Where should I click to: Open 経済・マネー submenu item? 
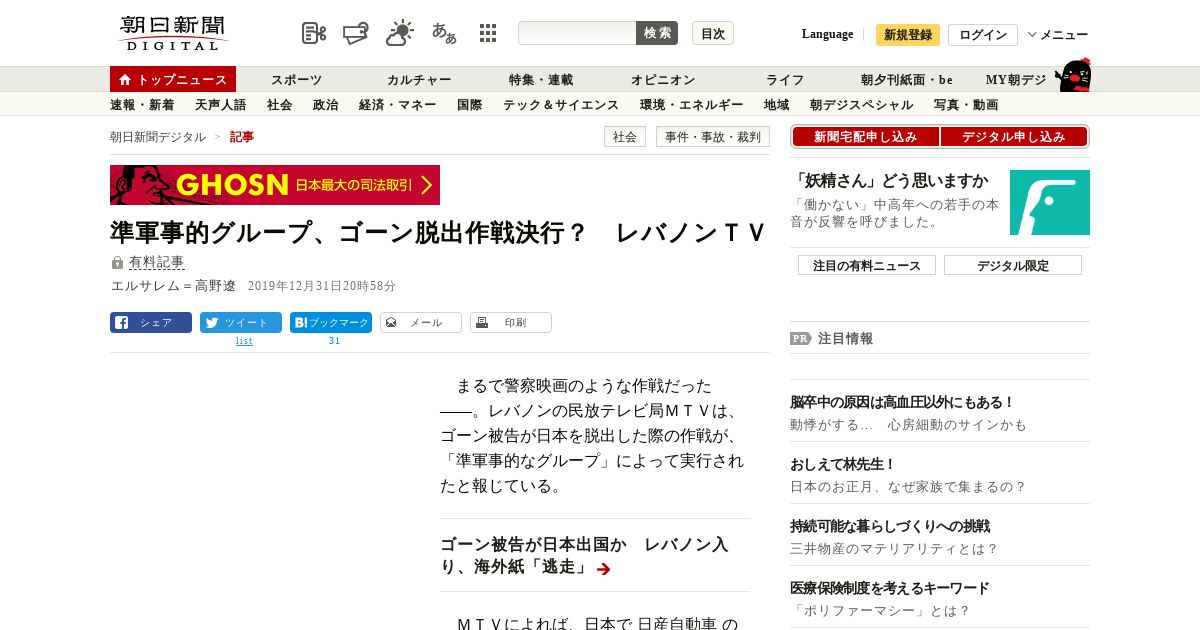tap(398, 104)
